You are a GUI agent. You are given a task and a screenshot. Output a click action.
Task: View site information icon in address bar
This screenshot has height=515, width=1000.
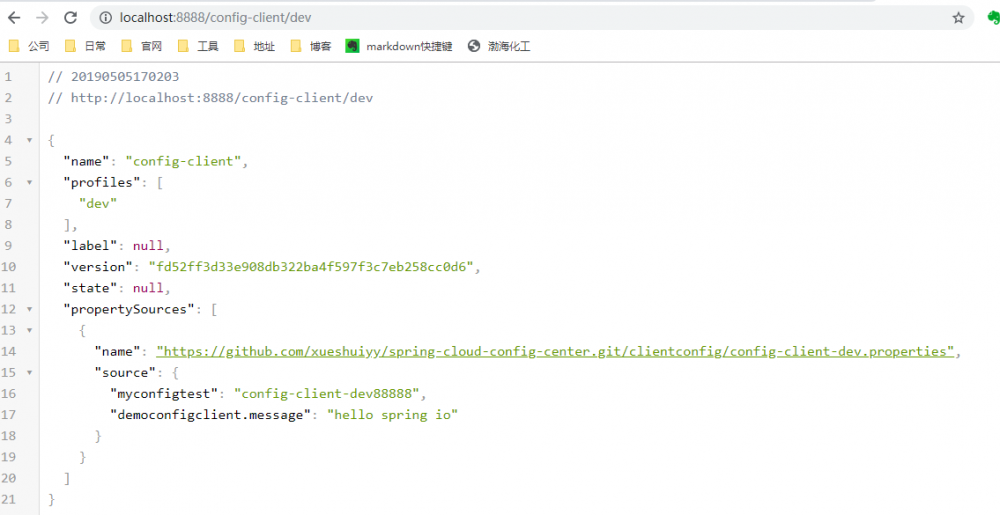(105, 18)
